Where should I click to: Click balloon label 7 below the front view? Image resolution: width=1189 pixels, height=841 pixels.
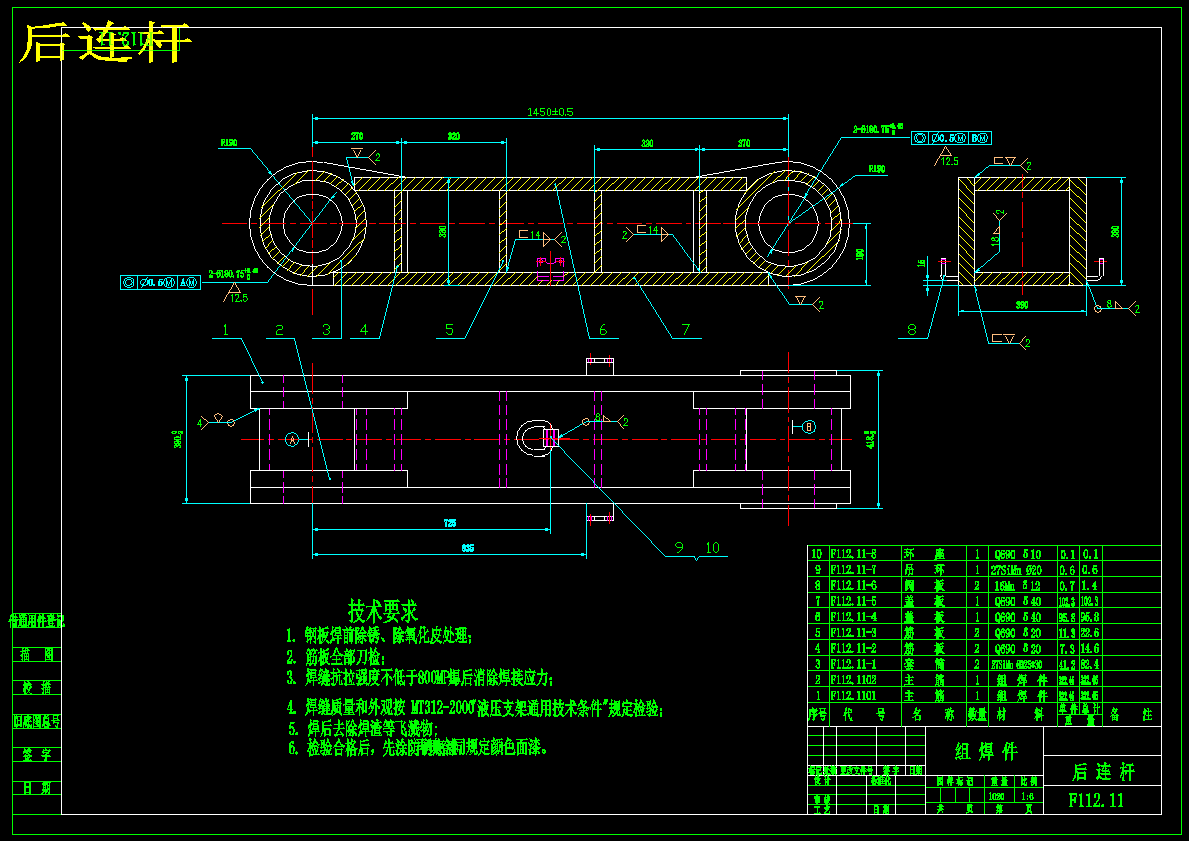pyautogui.click(x=685, y=329)
